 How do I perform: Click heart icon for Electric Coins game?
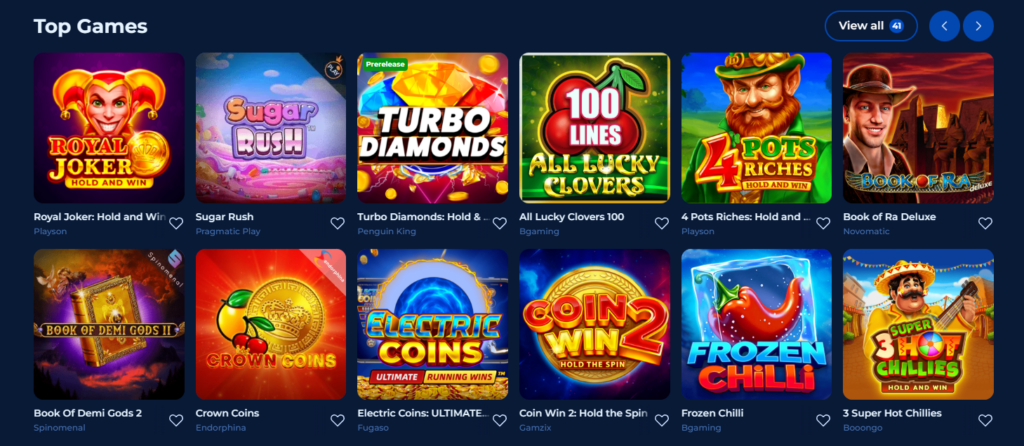(500, 420)
